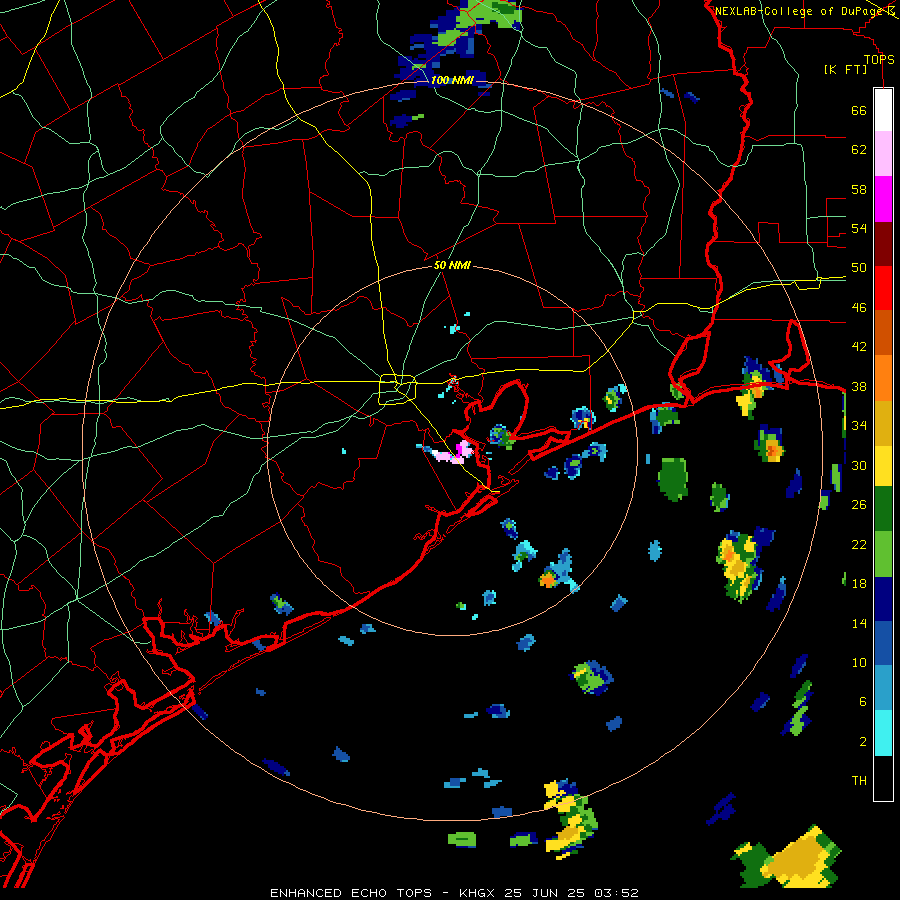Click the 'TOPS' legend heading
This screenshot has width=900, height=900.
(879, 60)
